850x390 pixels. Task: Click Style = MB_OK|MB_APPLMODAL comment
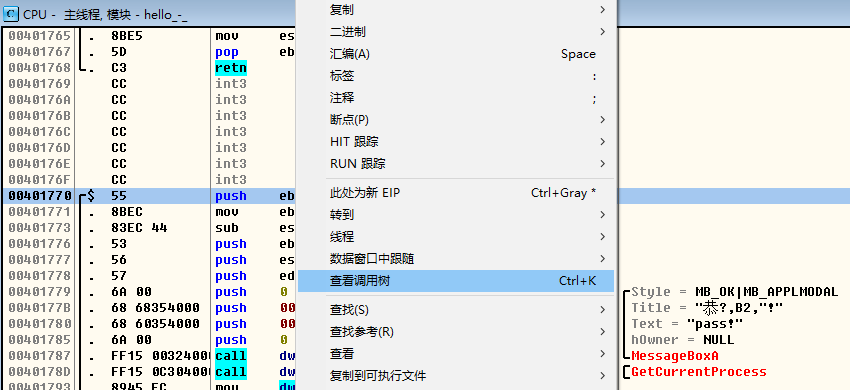735,292
